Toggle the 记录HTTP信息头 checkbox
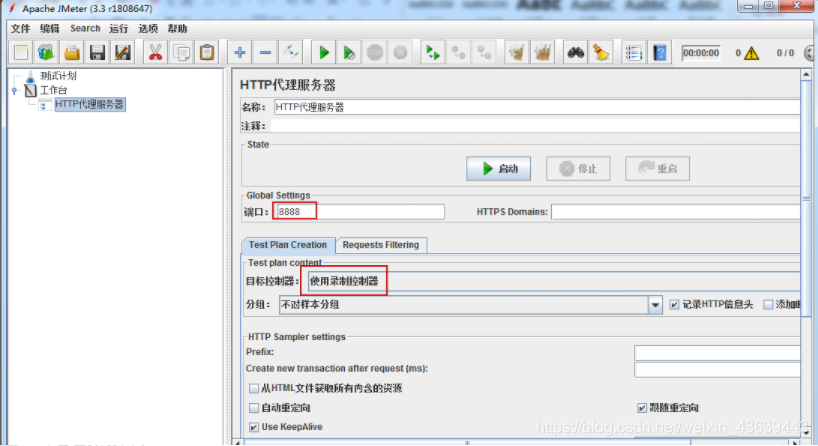This screenshot has width=818, height=446. [674, 305]
